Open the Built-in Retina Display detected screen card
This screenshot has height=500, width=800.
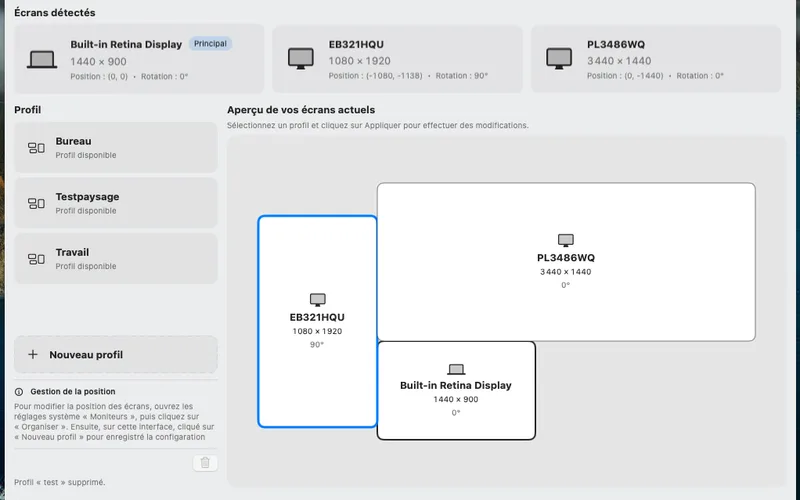(x=139, y=59)
